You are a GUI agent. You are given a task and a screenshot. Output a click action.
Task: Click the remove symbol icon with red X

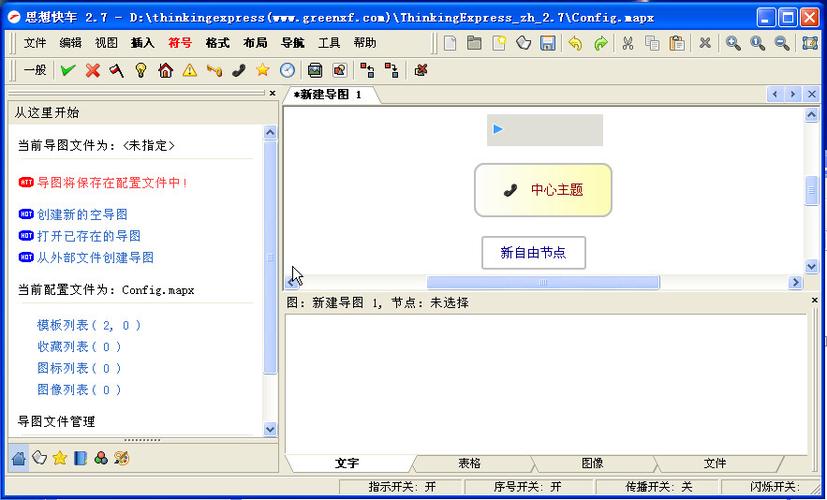pyautogui.click(x=420, y=70)
